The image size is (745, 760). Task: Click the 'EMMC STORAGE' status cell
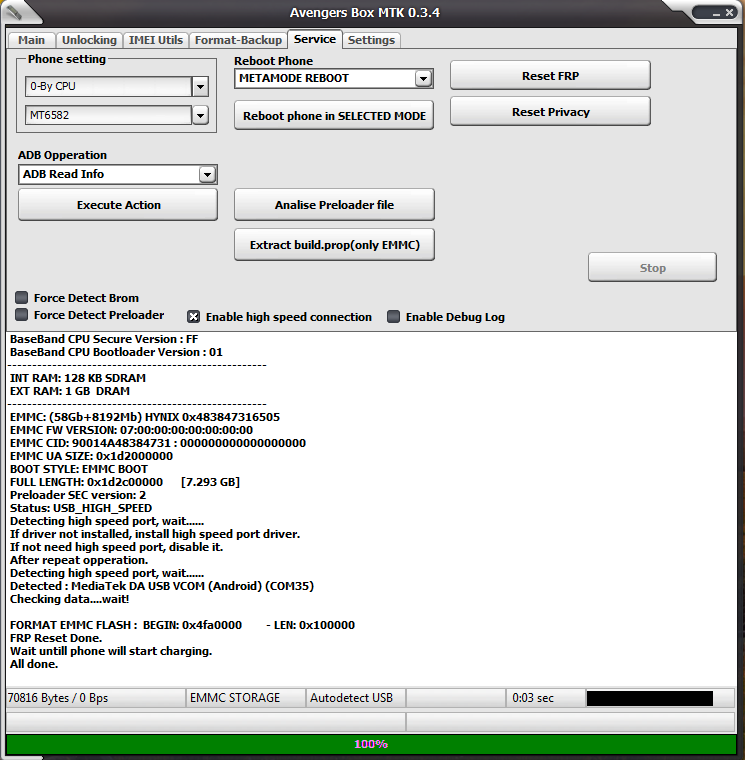246,697
